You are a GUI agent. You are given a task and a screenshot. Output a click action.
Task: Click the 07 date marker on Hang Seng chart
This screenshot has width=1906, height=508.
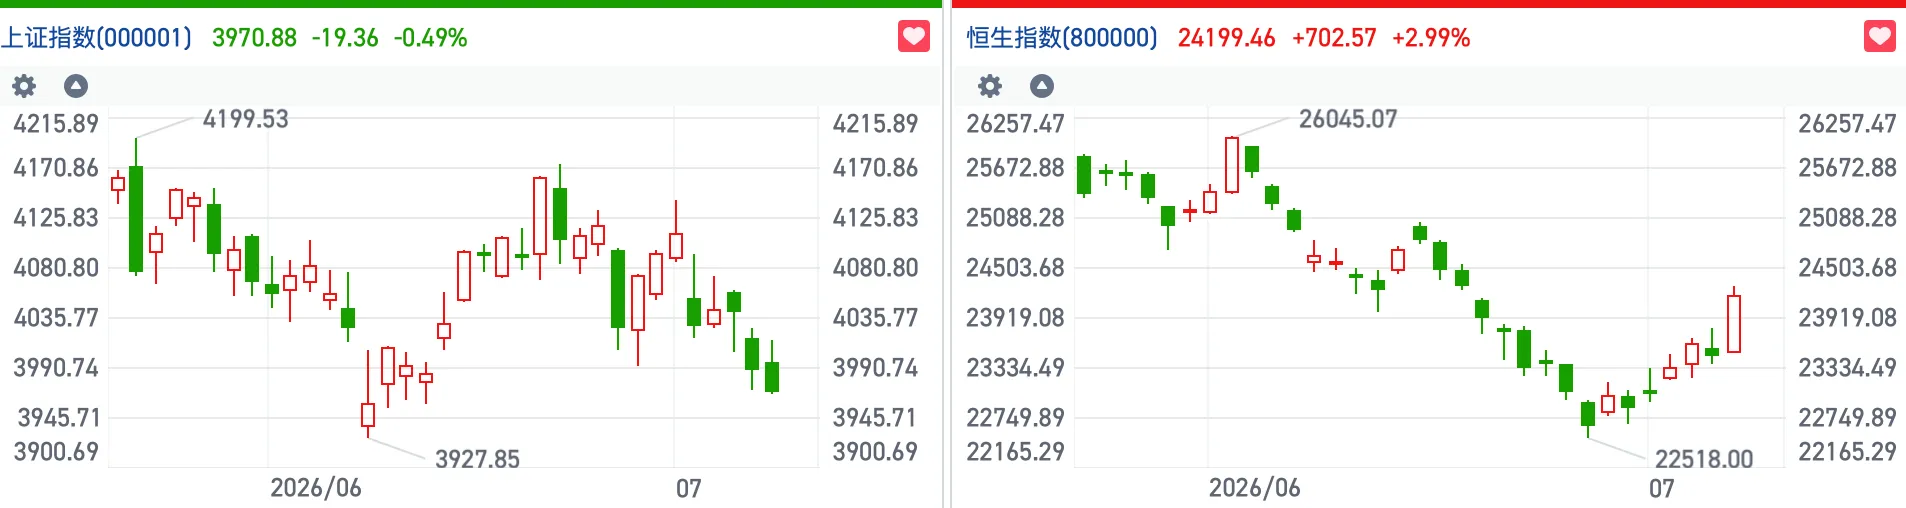1662,488
